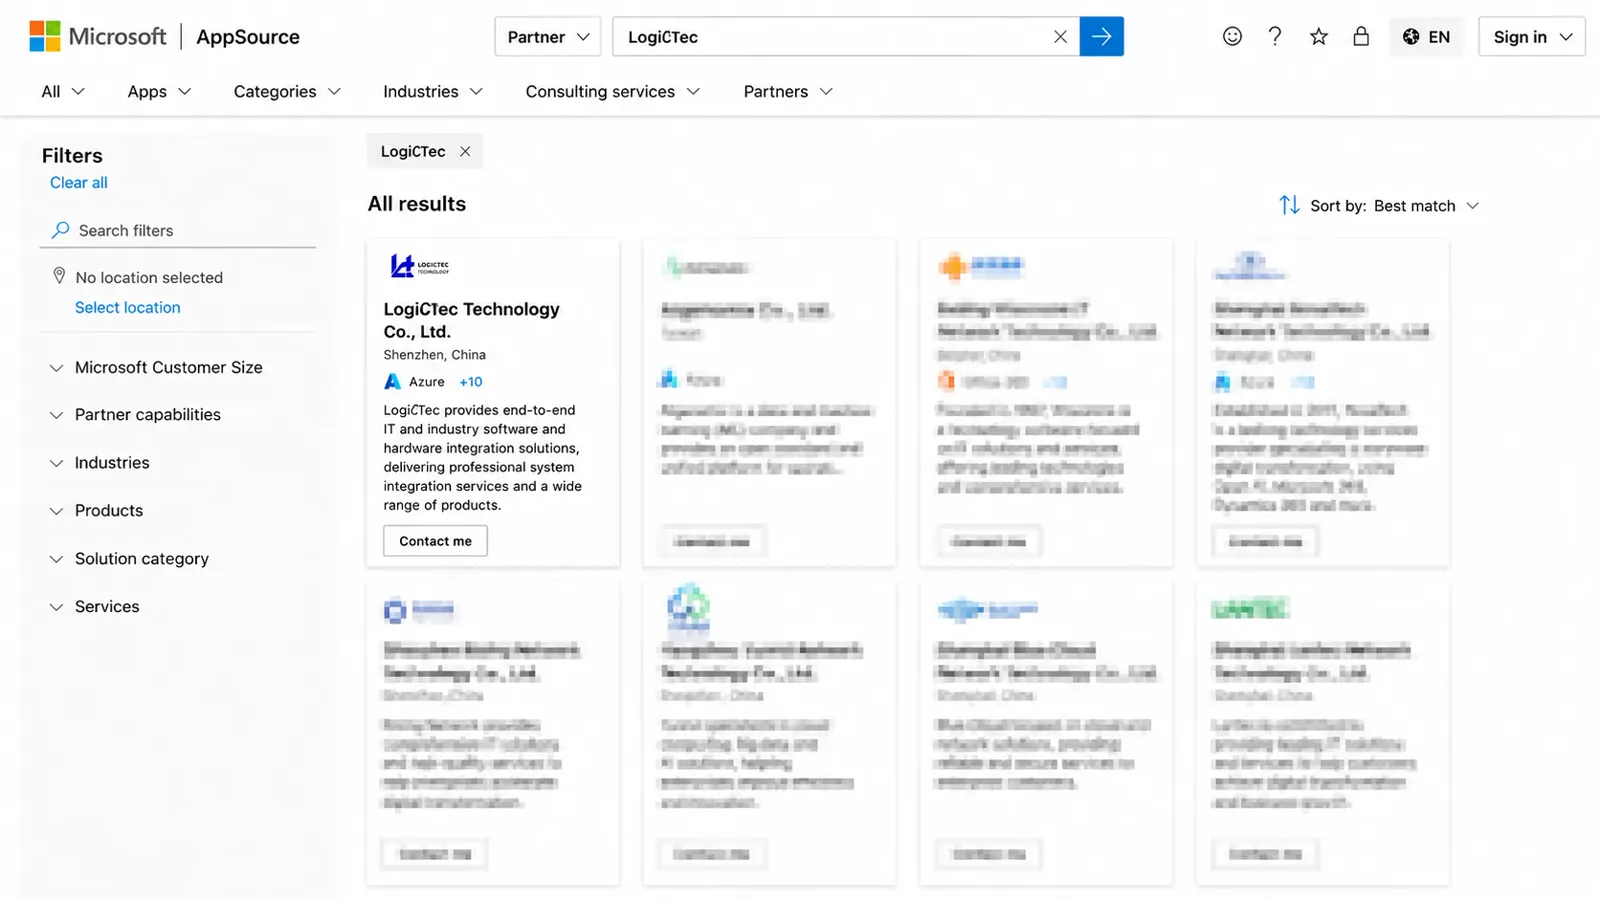Open the Consulting services menu
1600x900 pixels.
(x=613, y=91)
